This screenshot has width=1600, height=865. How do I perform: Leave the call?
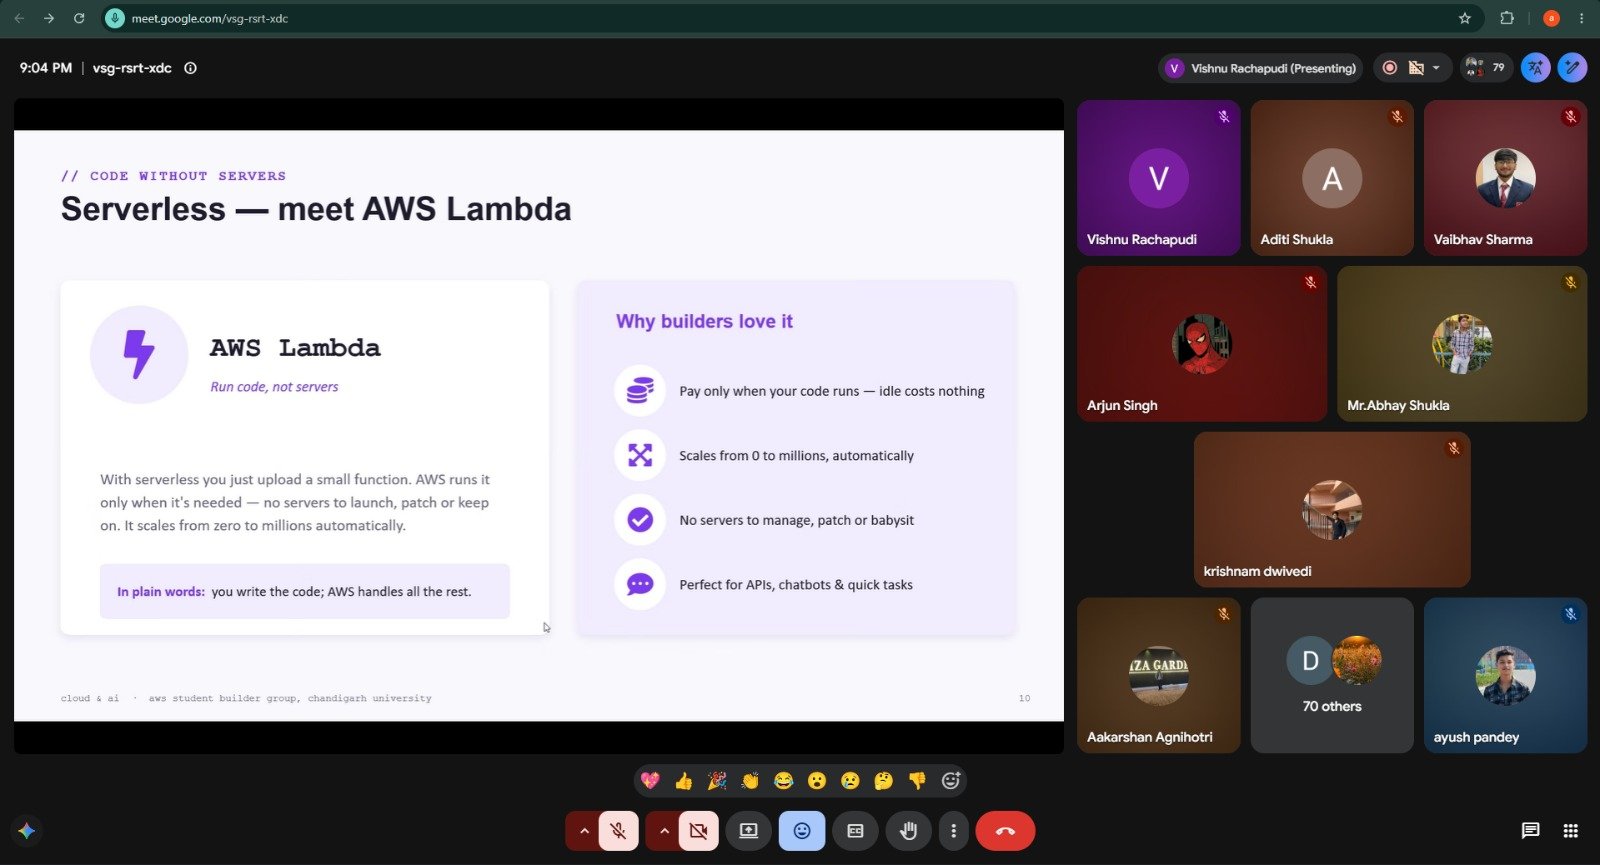pyautogui.click(x=1005, y=831)
